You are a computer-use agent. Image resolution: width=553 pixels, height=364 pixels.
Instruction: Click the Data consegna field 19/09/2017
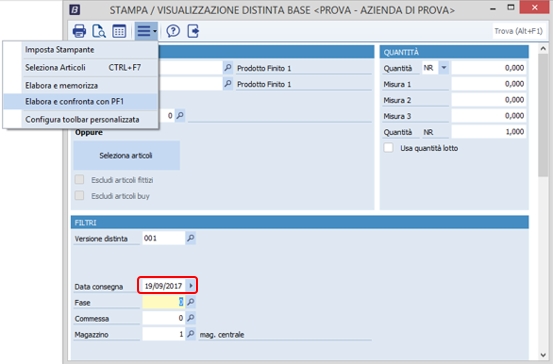163,286
